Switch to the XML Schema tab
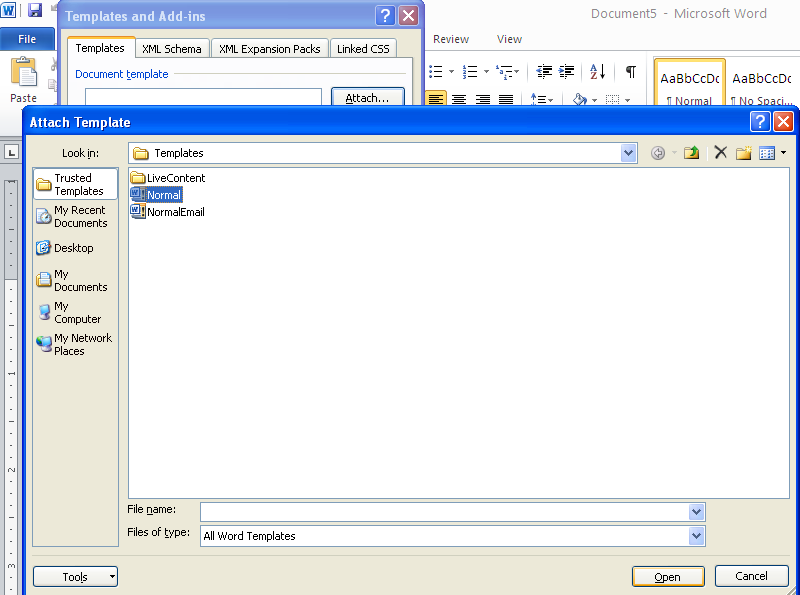Image resolution: width=800 pixels, height=595 pixels. coord(172,49)
